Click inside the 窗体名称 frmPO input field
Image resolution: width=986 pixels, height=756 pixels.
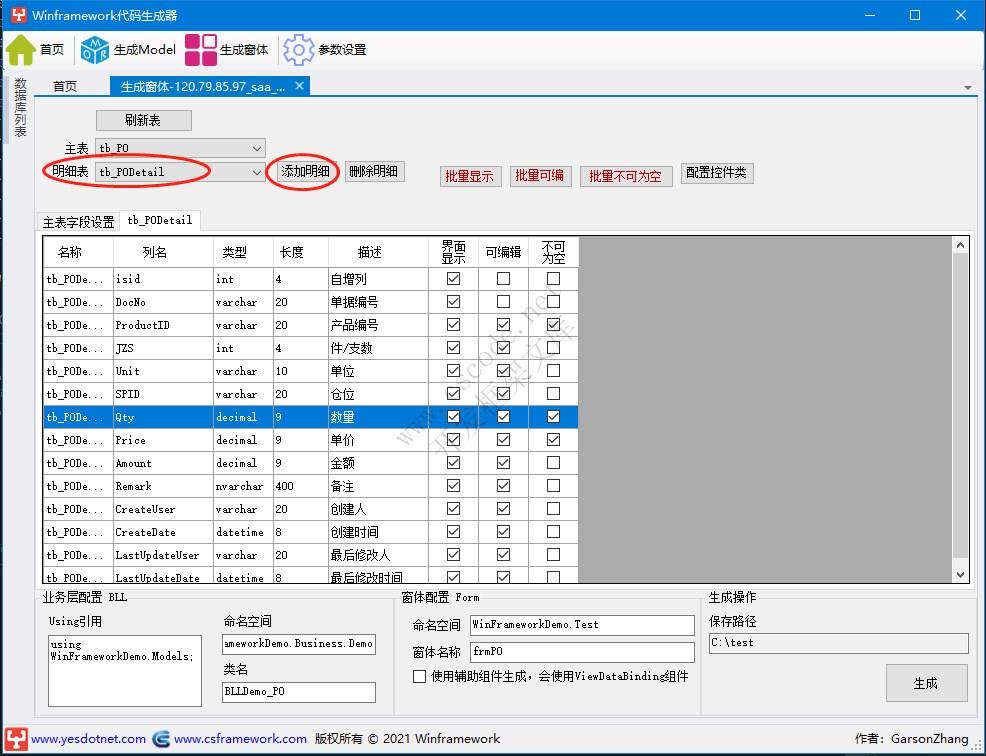click(x=580, y=652)
